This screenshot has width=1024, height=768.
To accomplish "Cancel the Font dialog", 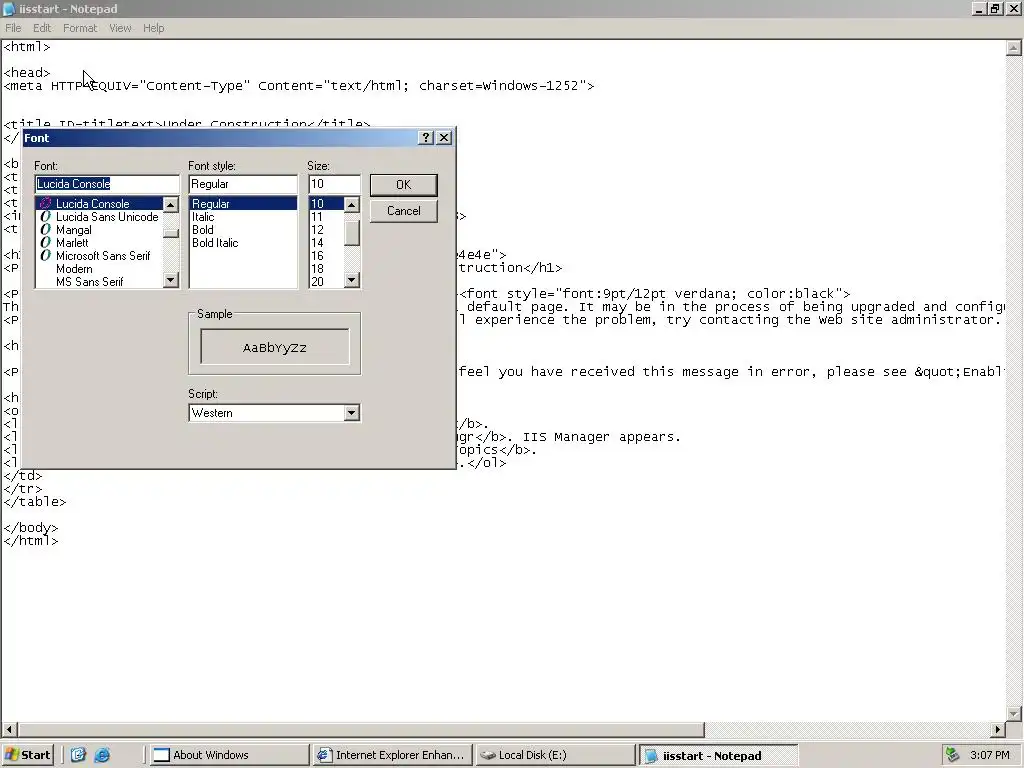I will pos(404,211).
